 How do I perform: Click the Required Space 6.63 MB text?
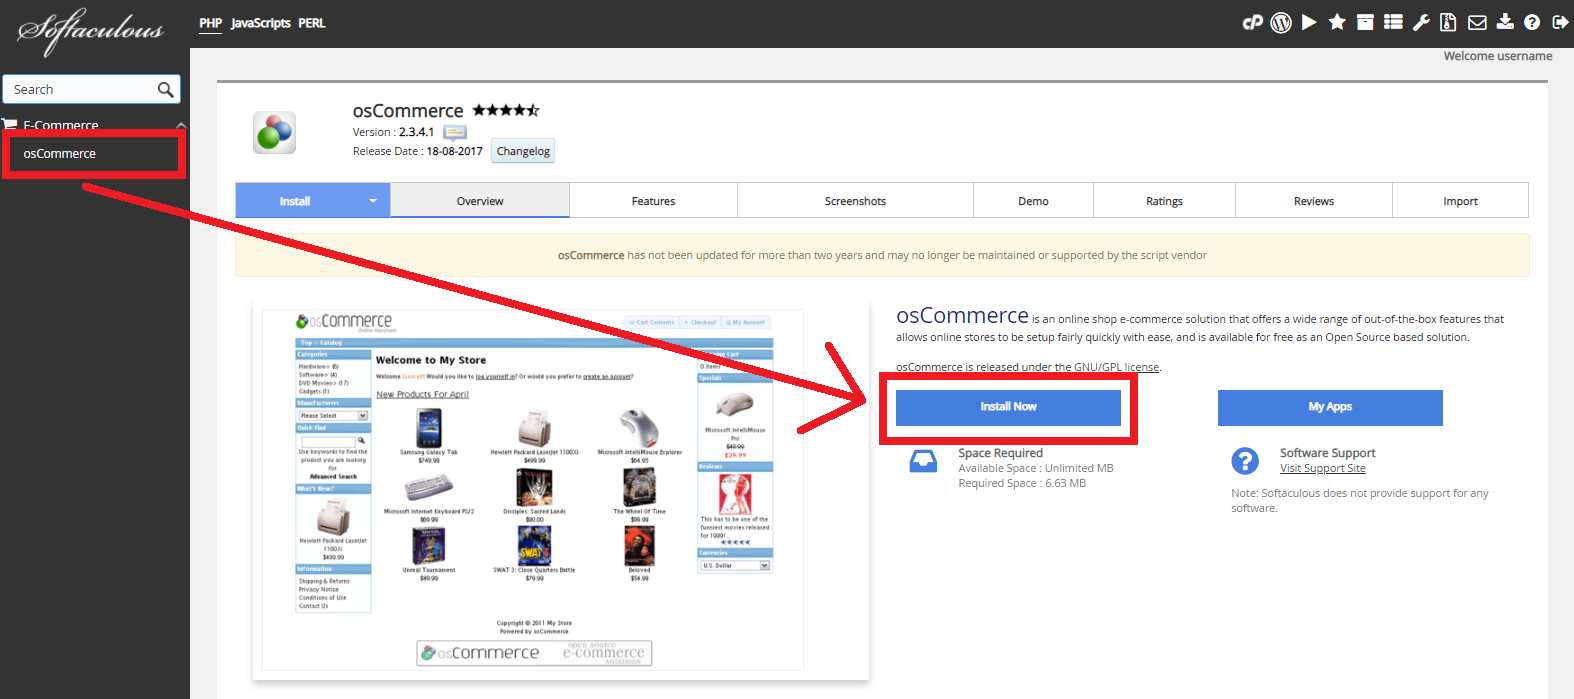coord(1022,483)
